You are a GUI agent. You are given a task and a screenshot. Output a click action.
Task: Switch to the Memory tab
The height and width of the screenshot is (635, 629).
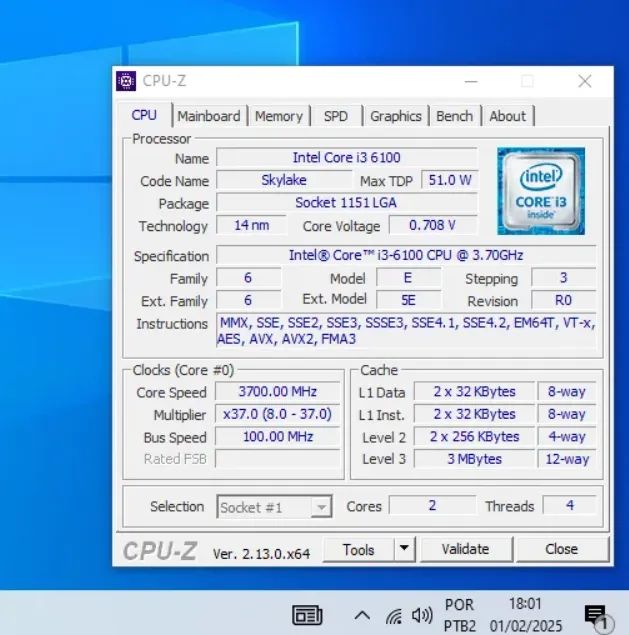pyautogui.click(x=279, y=116)
